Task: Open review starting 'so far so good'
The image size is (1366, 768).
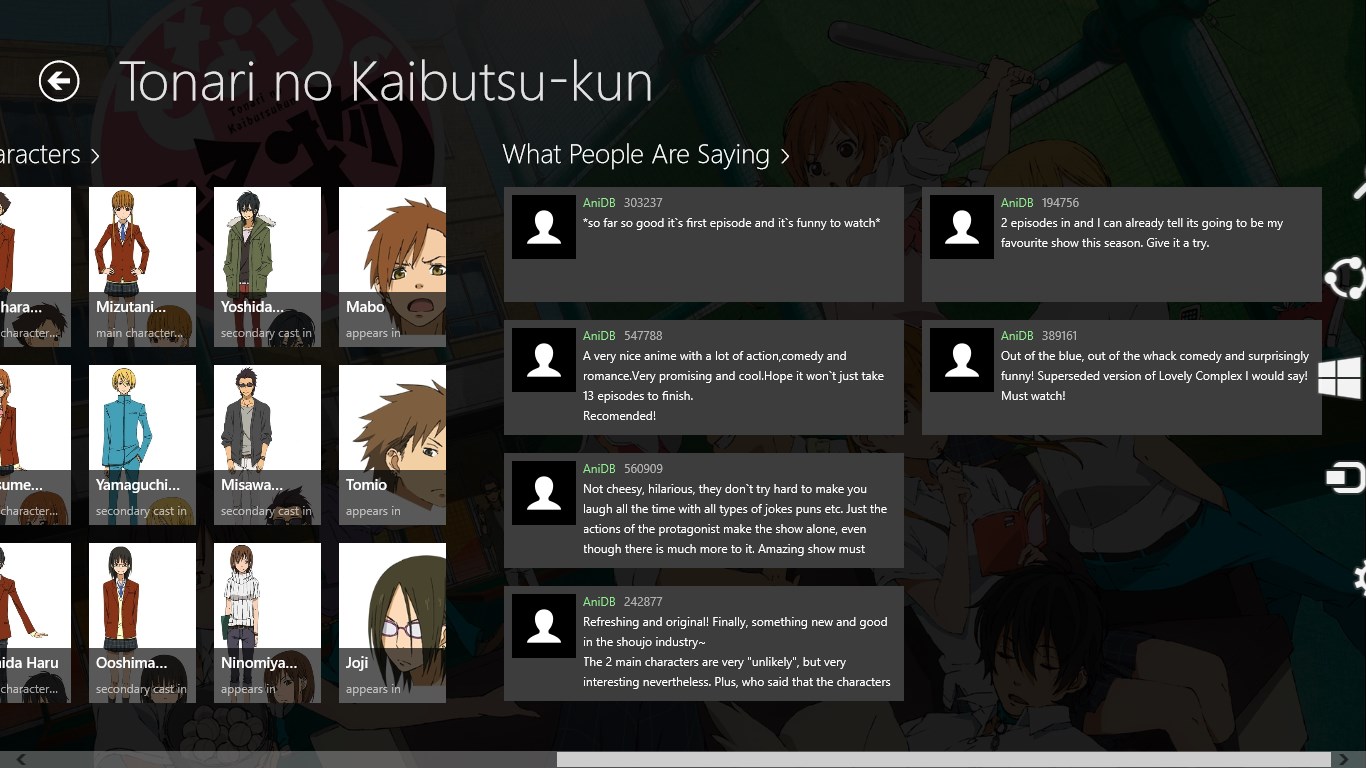Action: [704, 244]
